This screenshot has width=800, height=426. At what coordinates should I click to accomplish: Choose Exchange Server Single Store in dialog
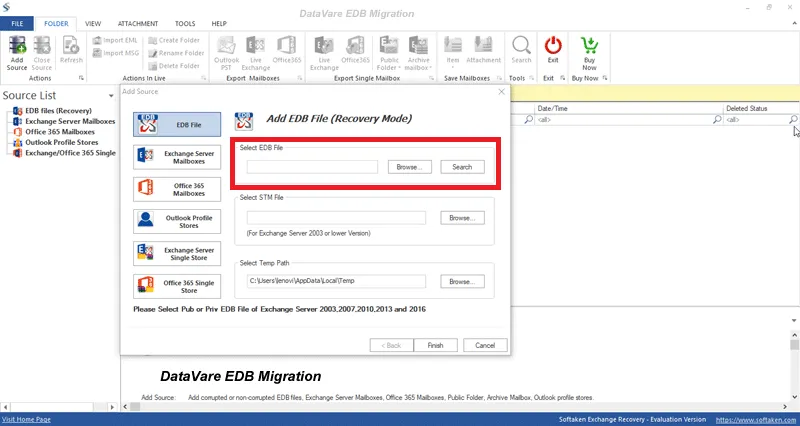pyautogui.click(x=177, y=254)
